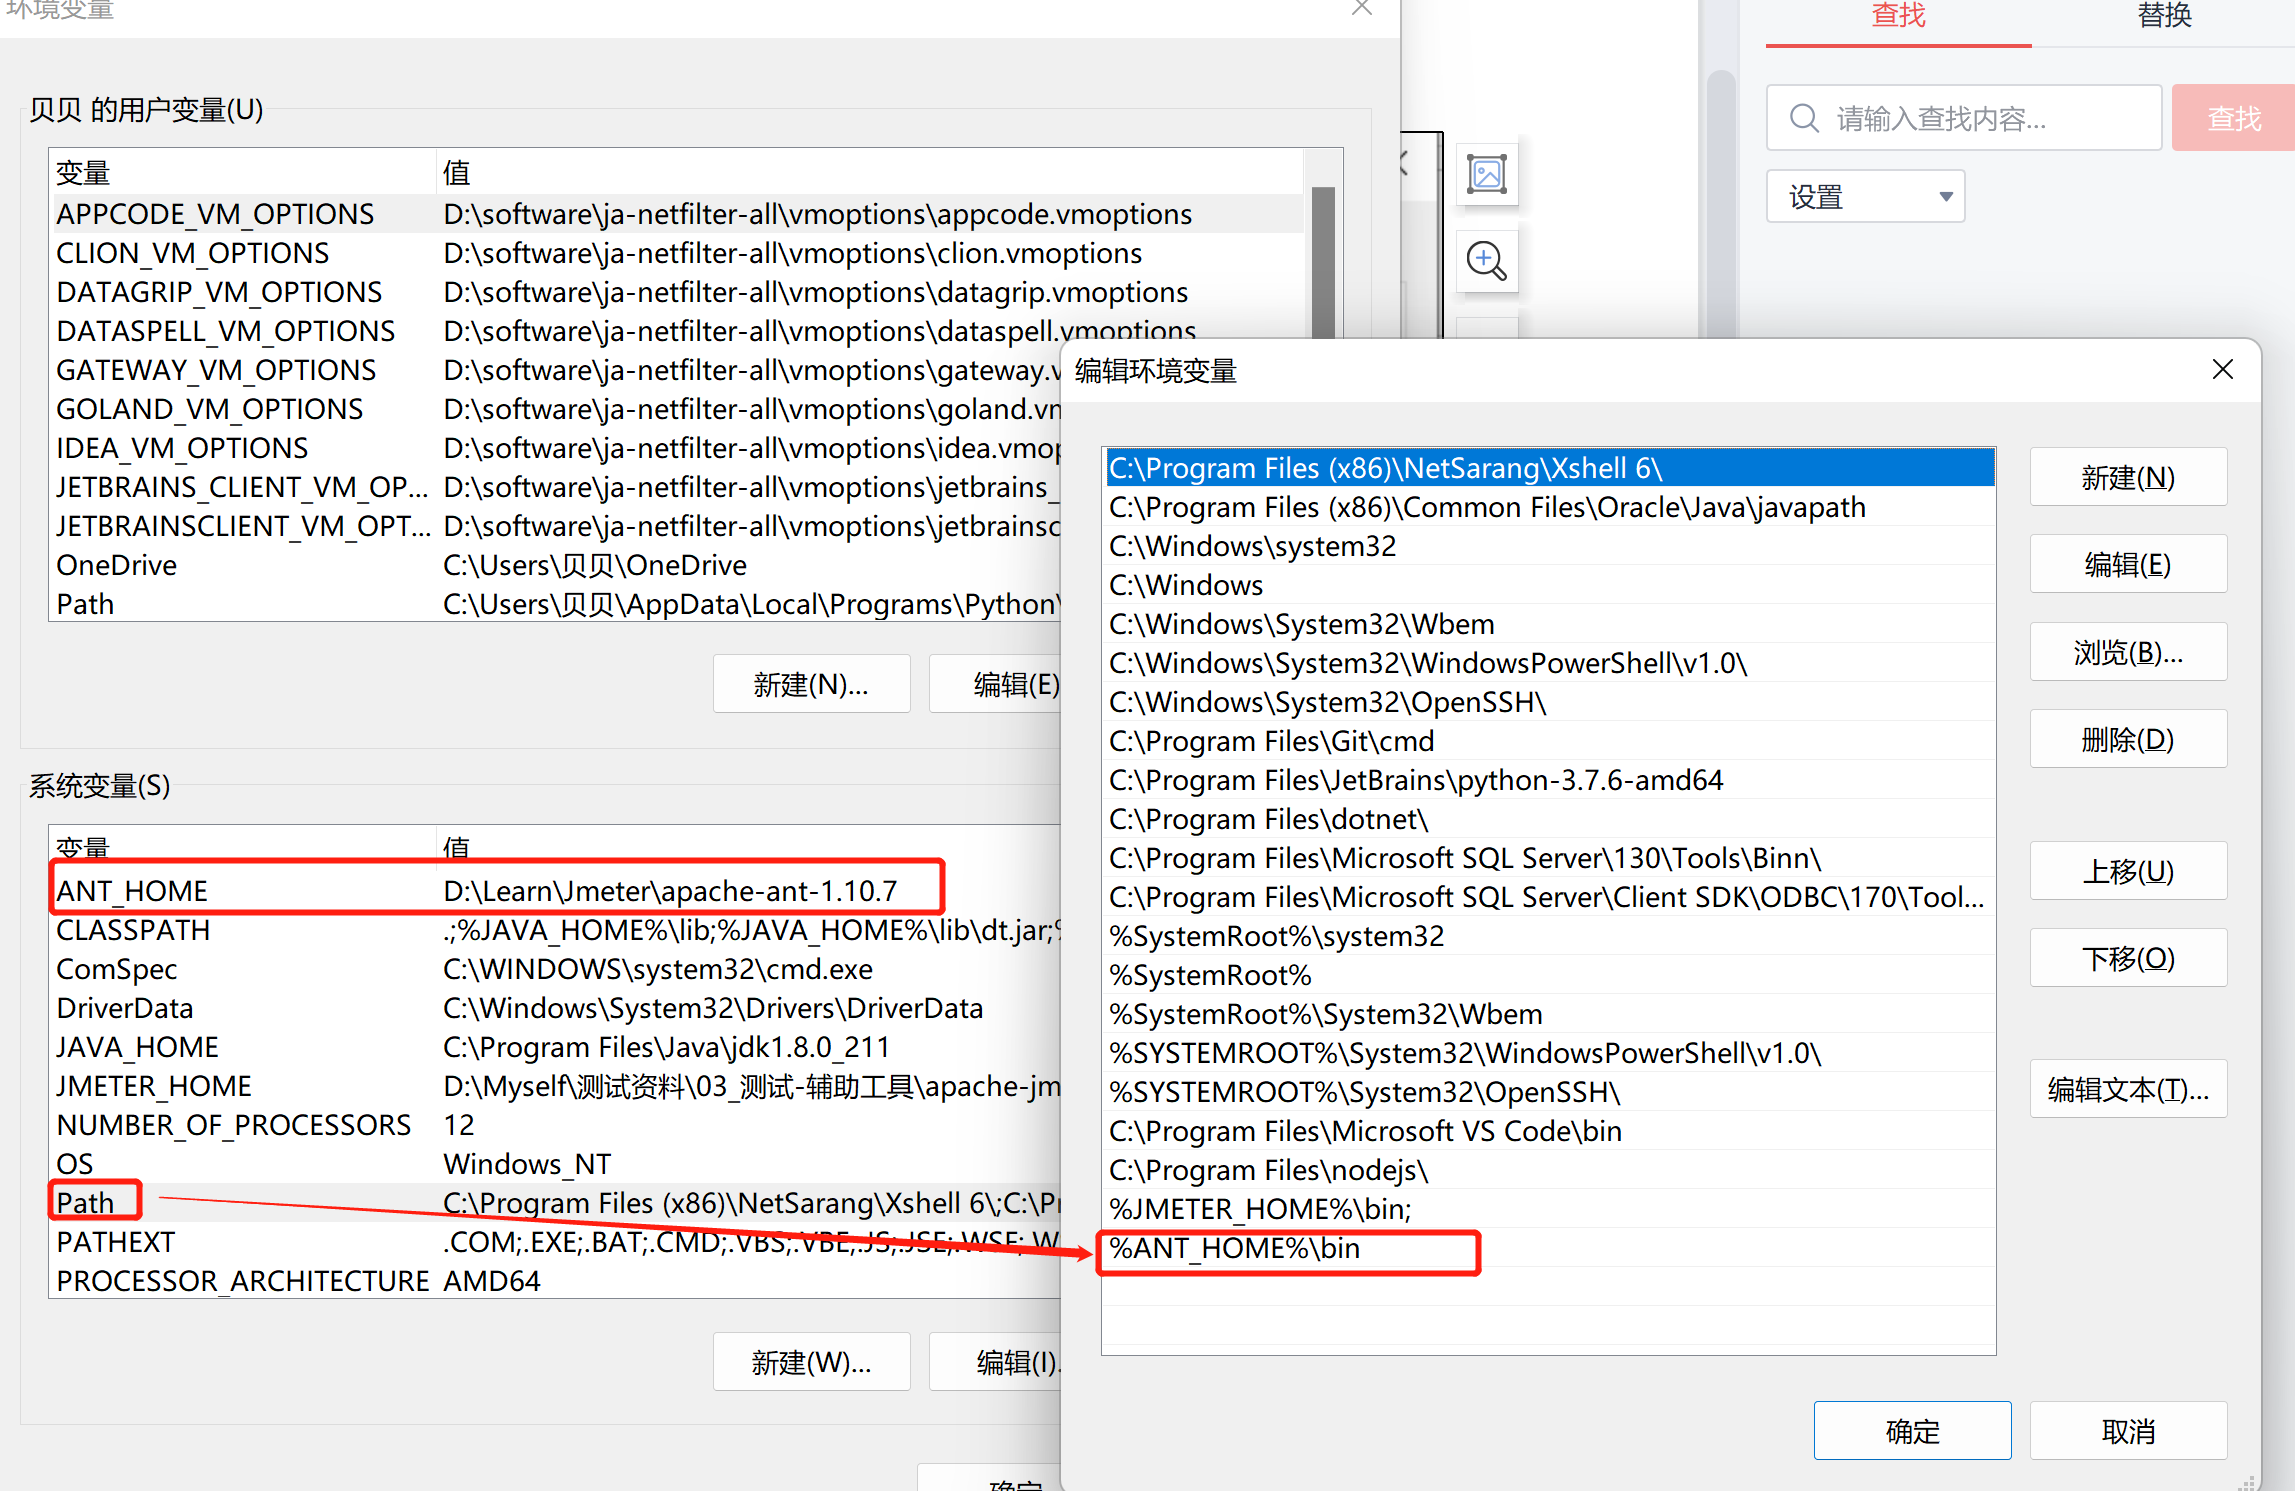Click the image insert icon
The image size is (2295, 1491).
point(1486,174)
